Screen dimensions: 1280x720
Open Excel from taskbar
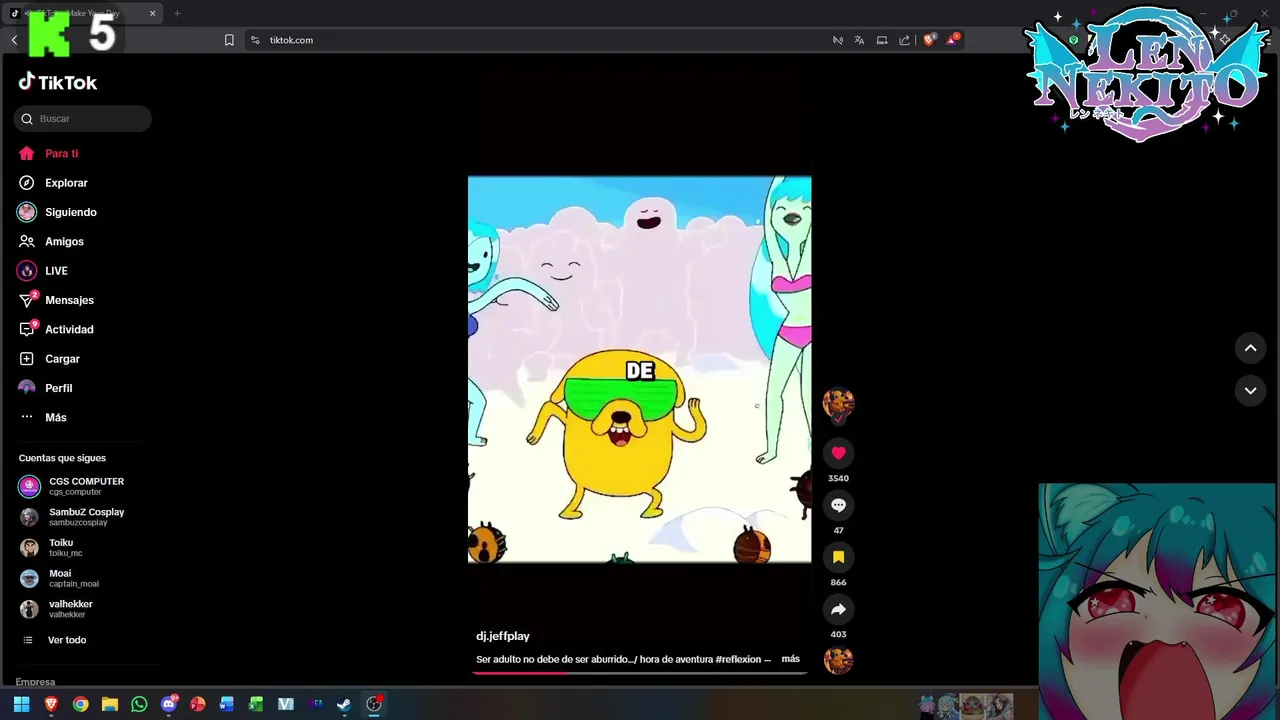[x=256, y=704]
